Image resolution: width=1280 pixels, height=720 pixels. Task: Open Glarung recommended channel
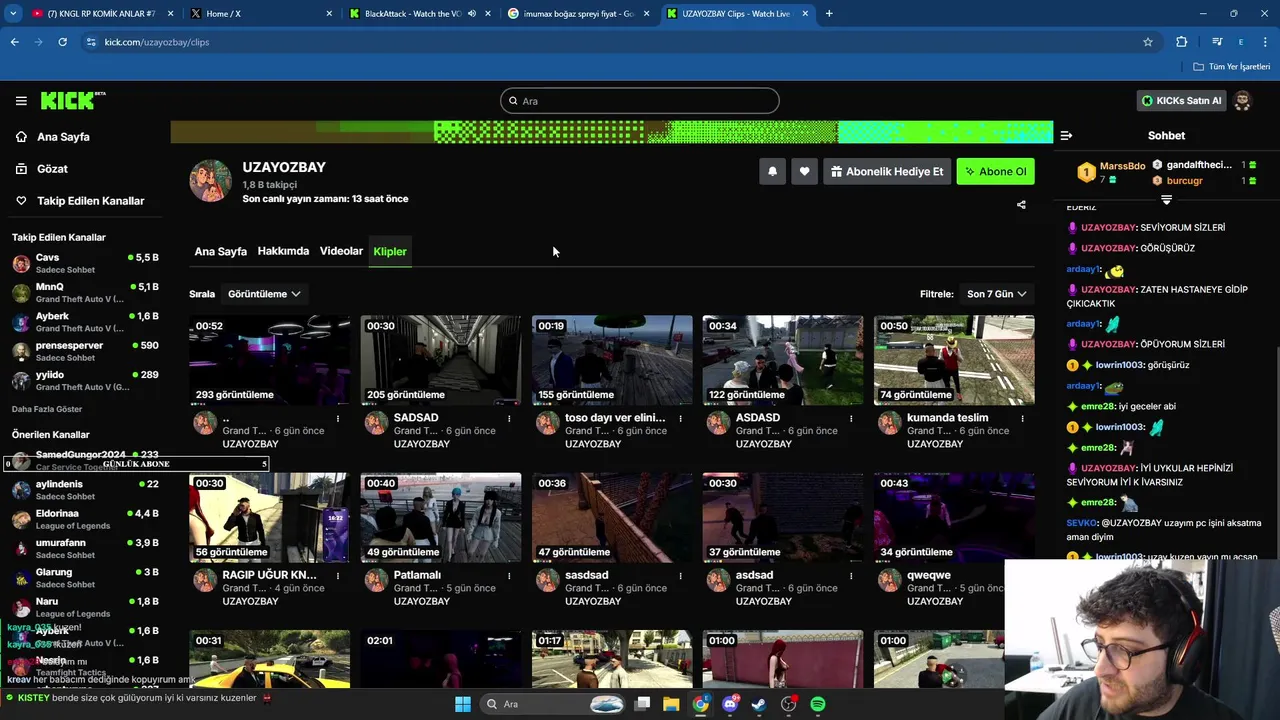tap(85, 578)
